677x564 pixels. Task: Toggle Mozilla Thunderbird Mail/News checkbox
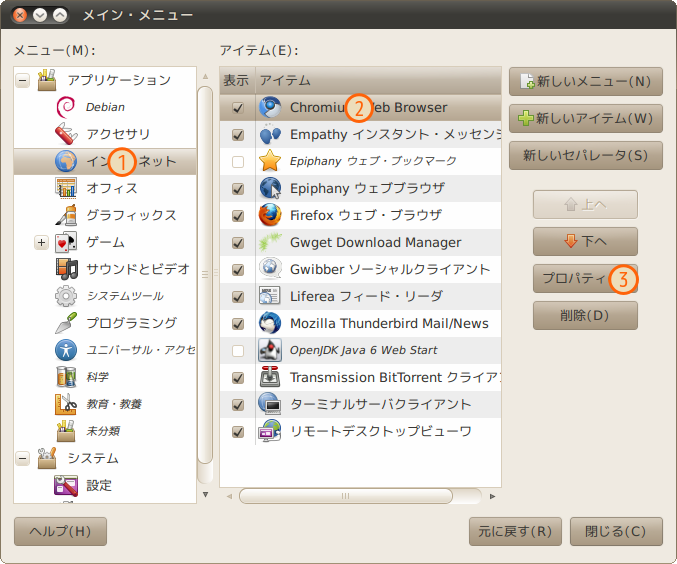(x=238, y=324)
